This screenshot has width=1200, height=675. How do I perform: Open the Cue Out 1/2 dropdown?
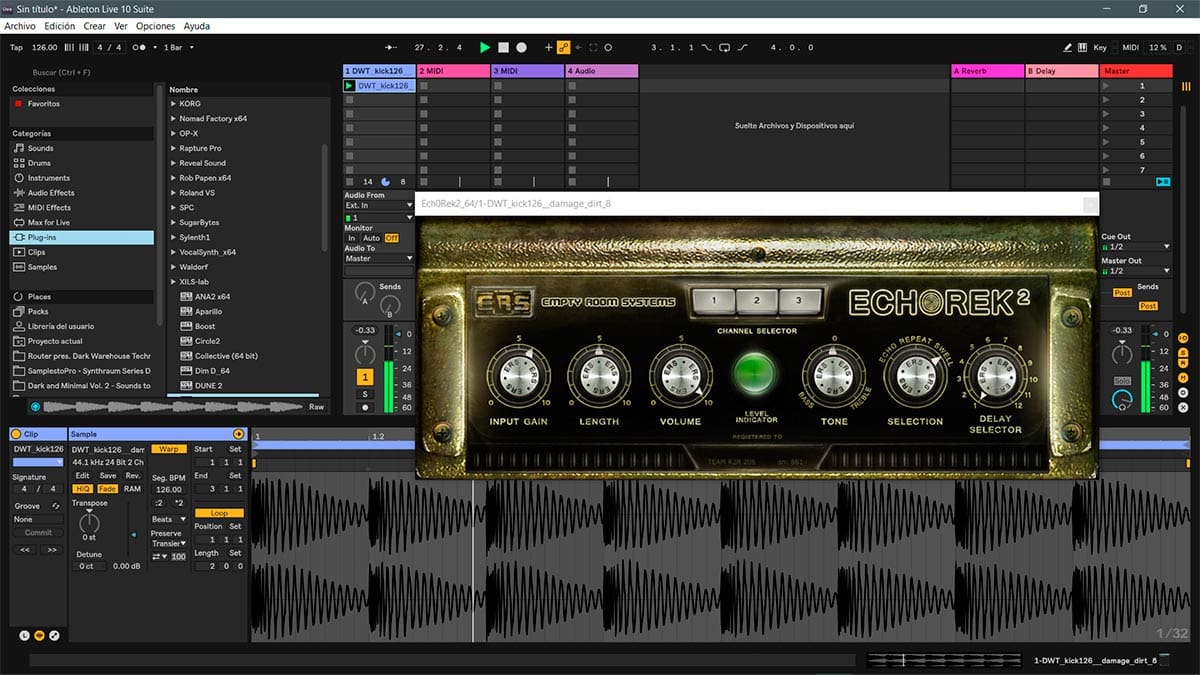(1136, 247)
